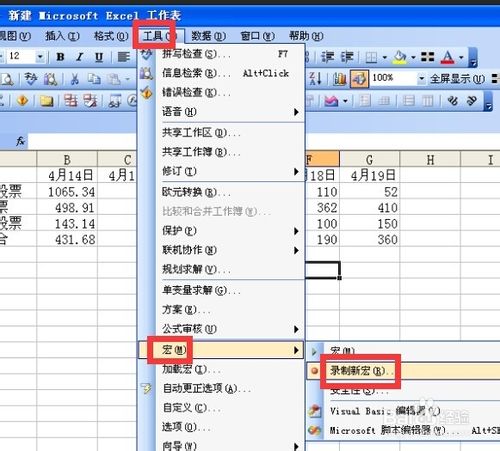Click the clear validation circles icon

(90, 100)
